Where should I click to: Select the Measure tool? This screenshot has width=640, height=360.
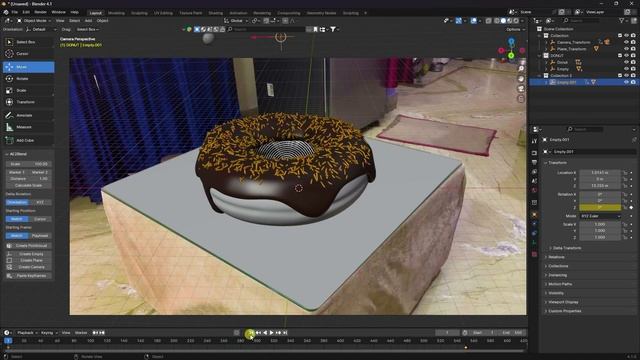point(28,127)
